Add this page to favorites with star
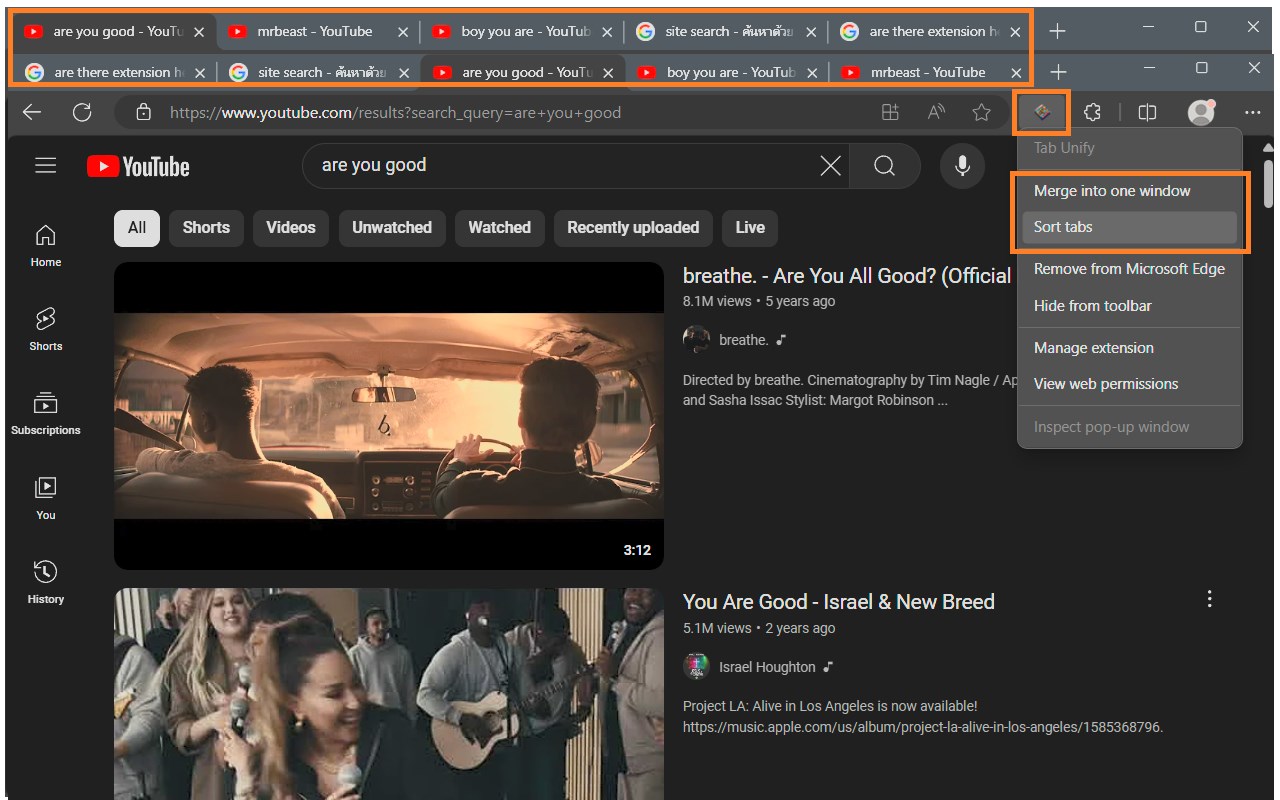Viewport: 1280px width, 800px height. (x=982, y=112)
